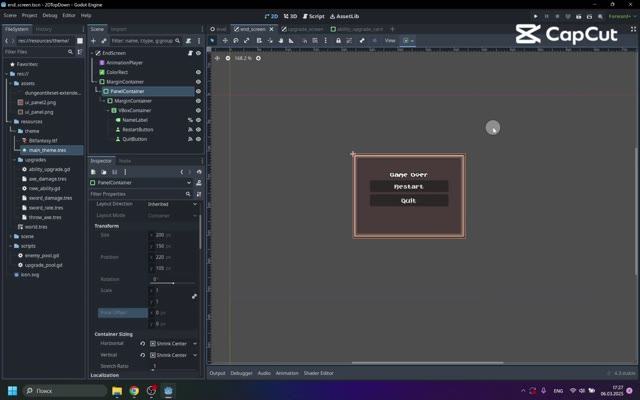Open the Layout Direction Inherited dropdown
The image size is (640, 400).
[x=172, y=204]
